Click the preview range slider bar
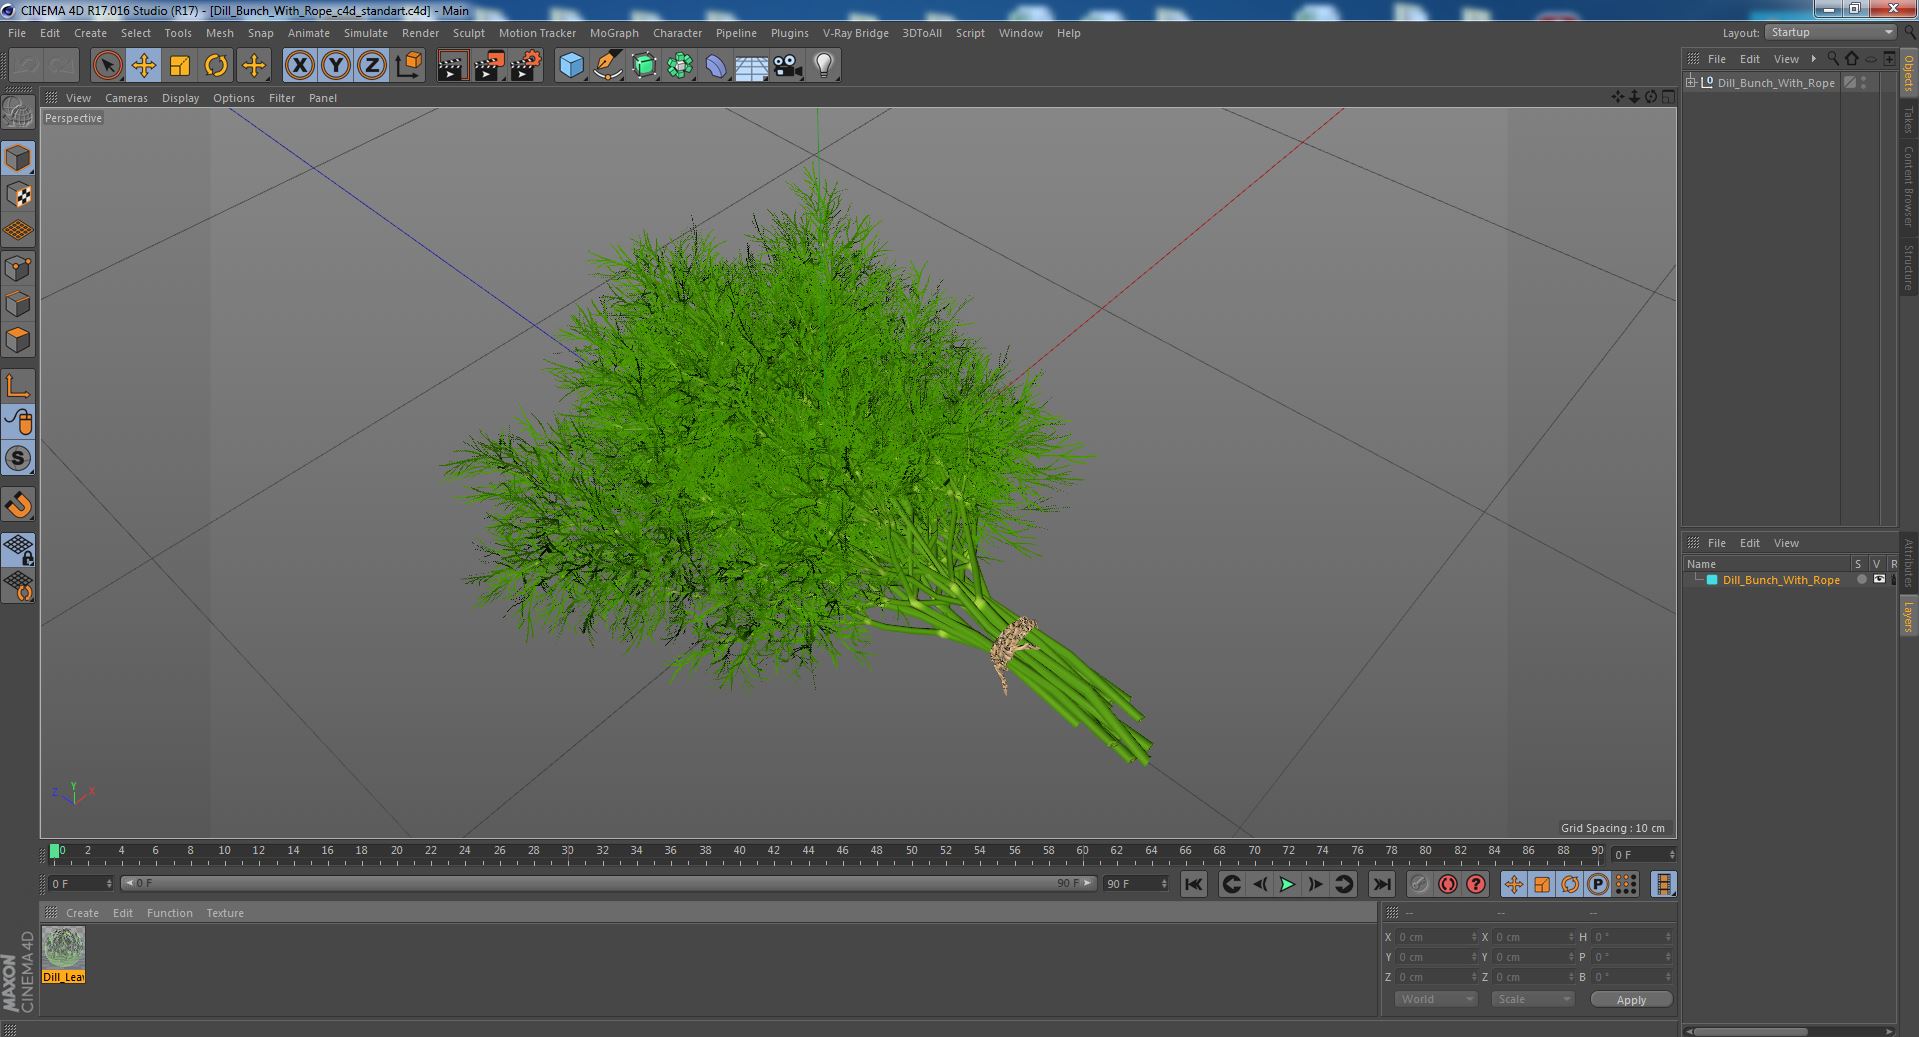Image resolution: width=1919 pixels, height=1037 pixels. 608,884
